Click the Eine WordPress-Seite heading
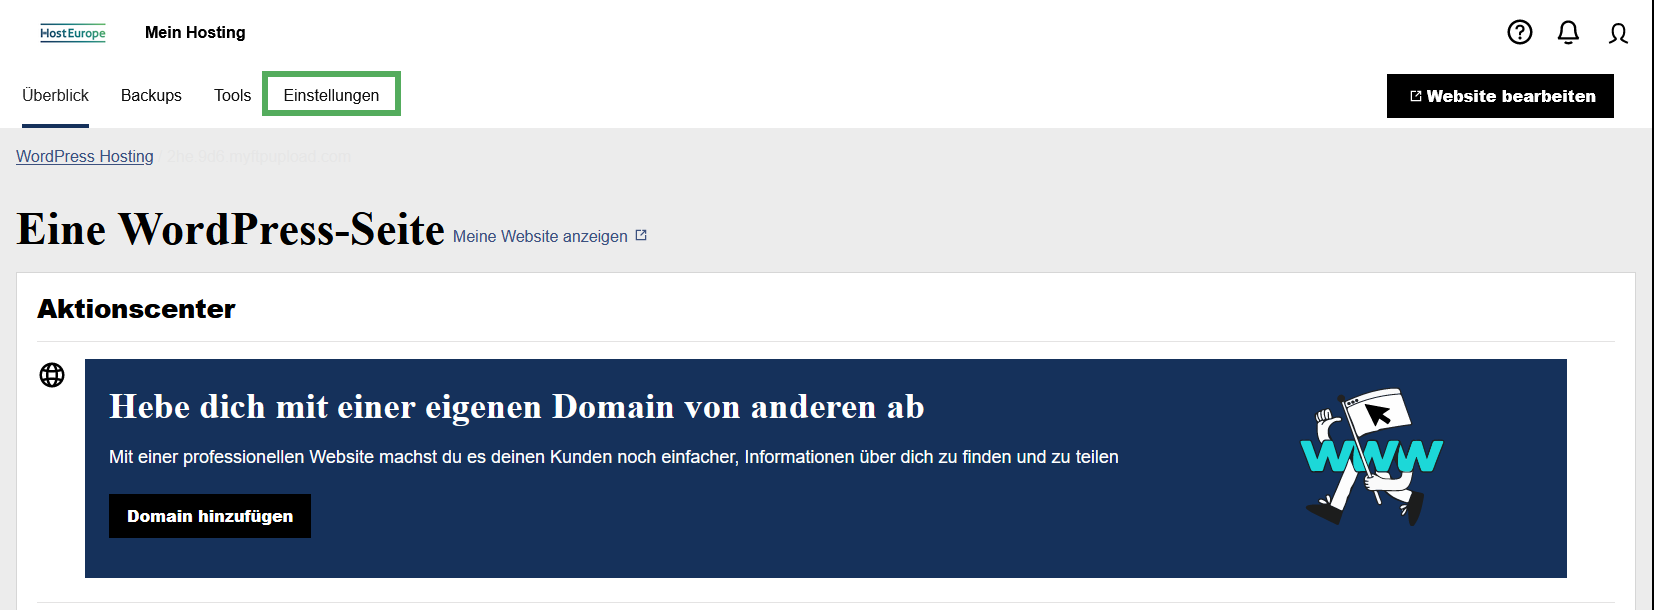Image resolution: width=1654 pixels, height=610 pixels. point(231,229)
